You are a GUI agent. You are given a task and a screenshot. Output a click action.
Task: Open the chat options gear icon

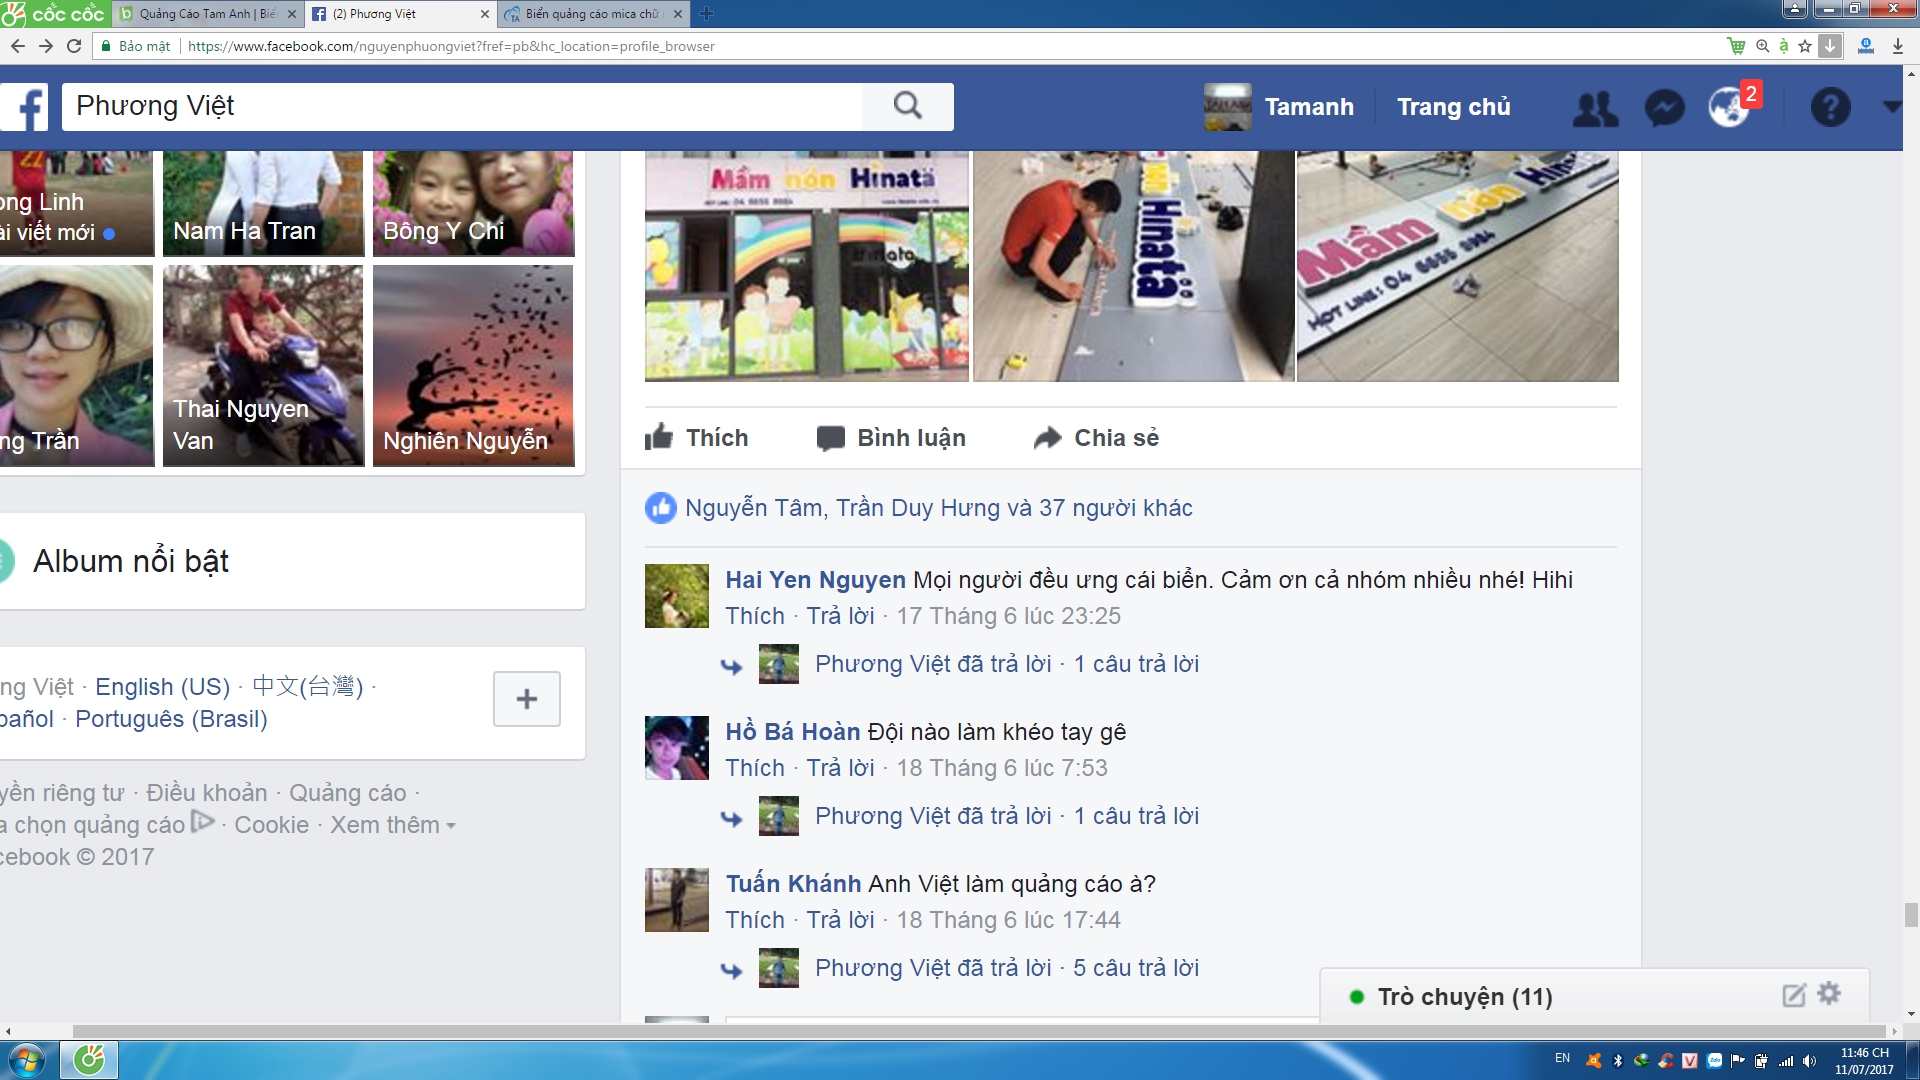(x=1829, y=994)
